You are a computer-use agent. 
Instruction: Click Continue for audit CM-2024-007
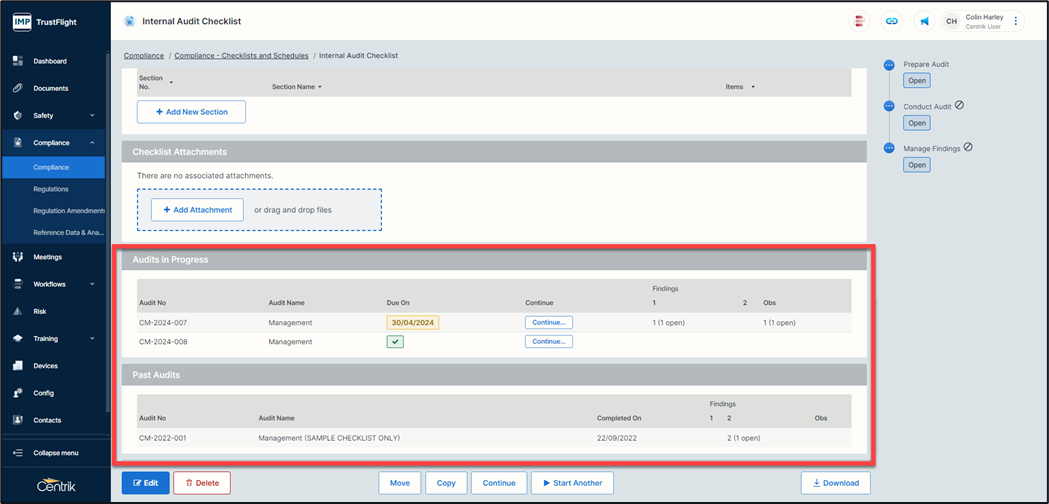(548, 323)
